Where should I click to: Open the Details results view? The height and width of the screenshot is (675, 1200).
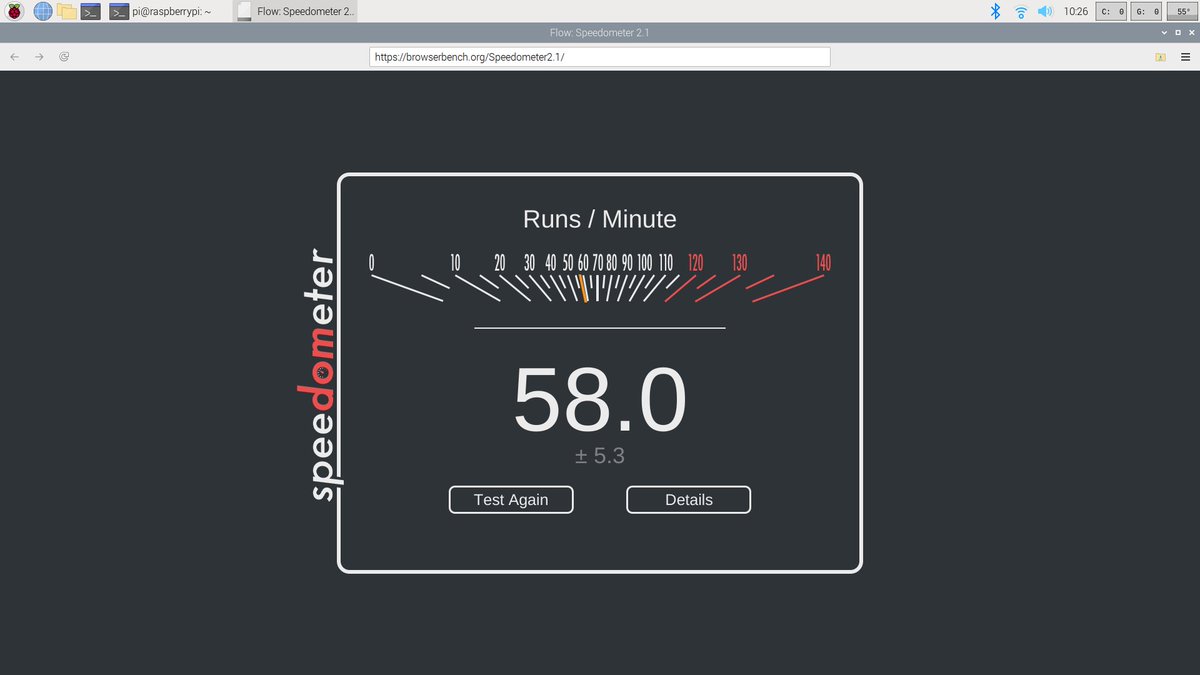689,499
